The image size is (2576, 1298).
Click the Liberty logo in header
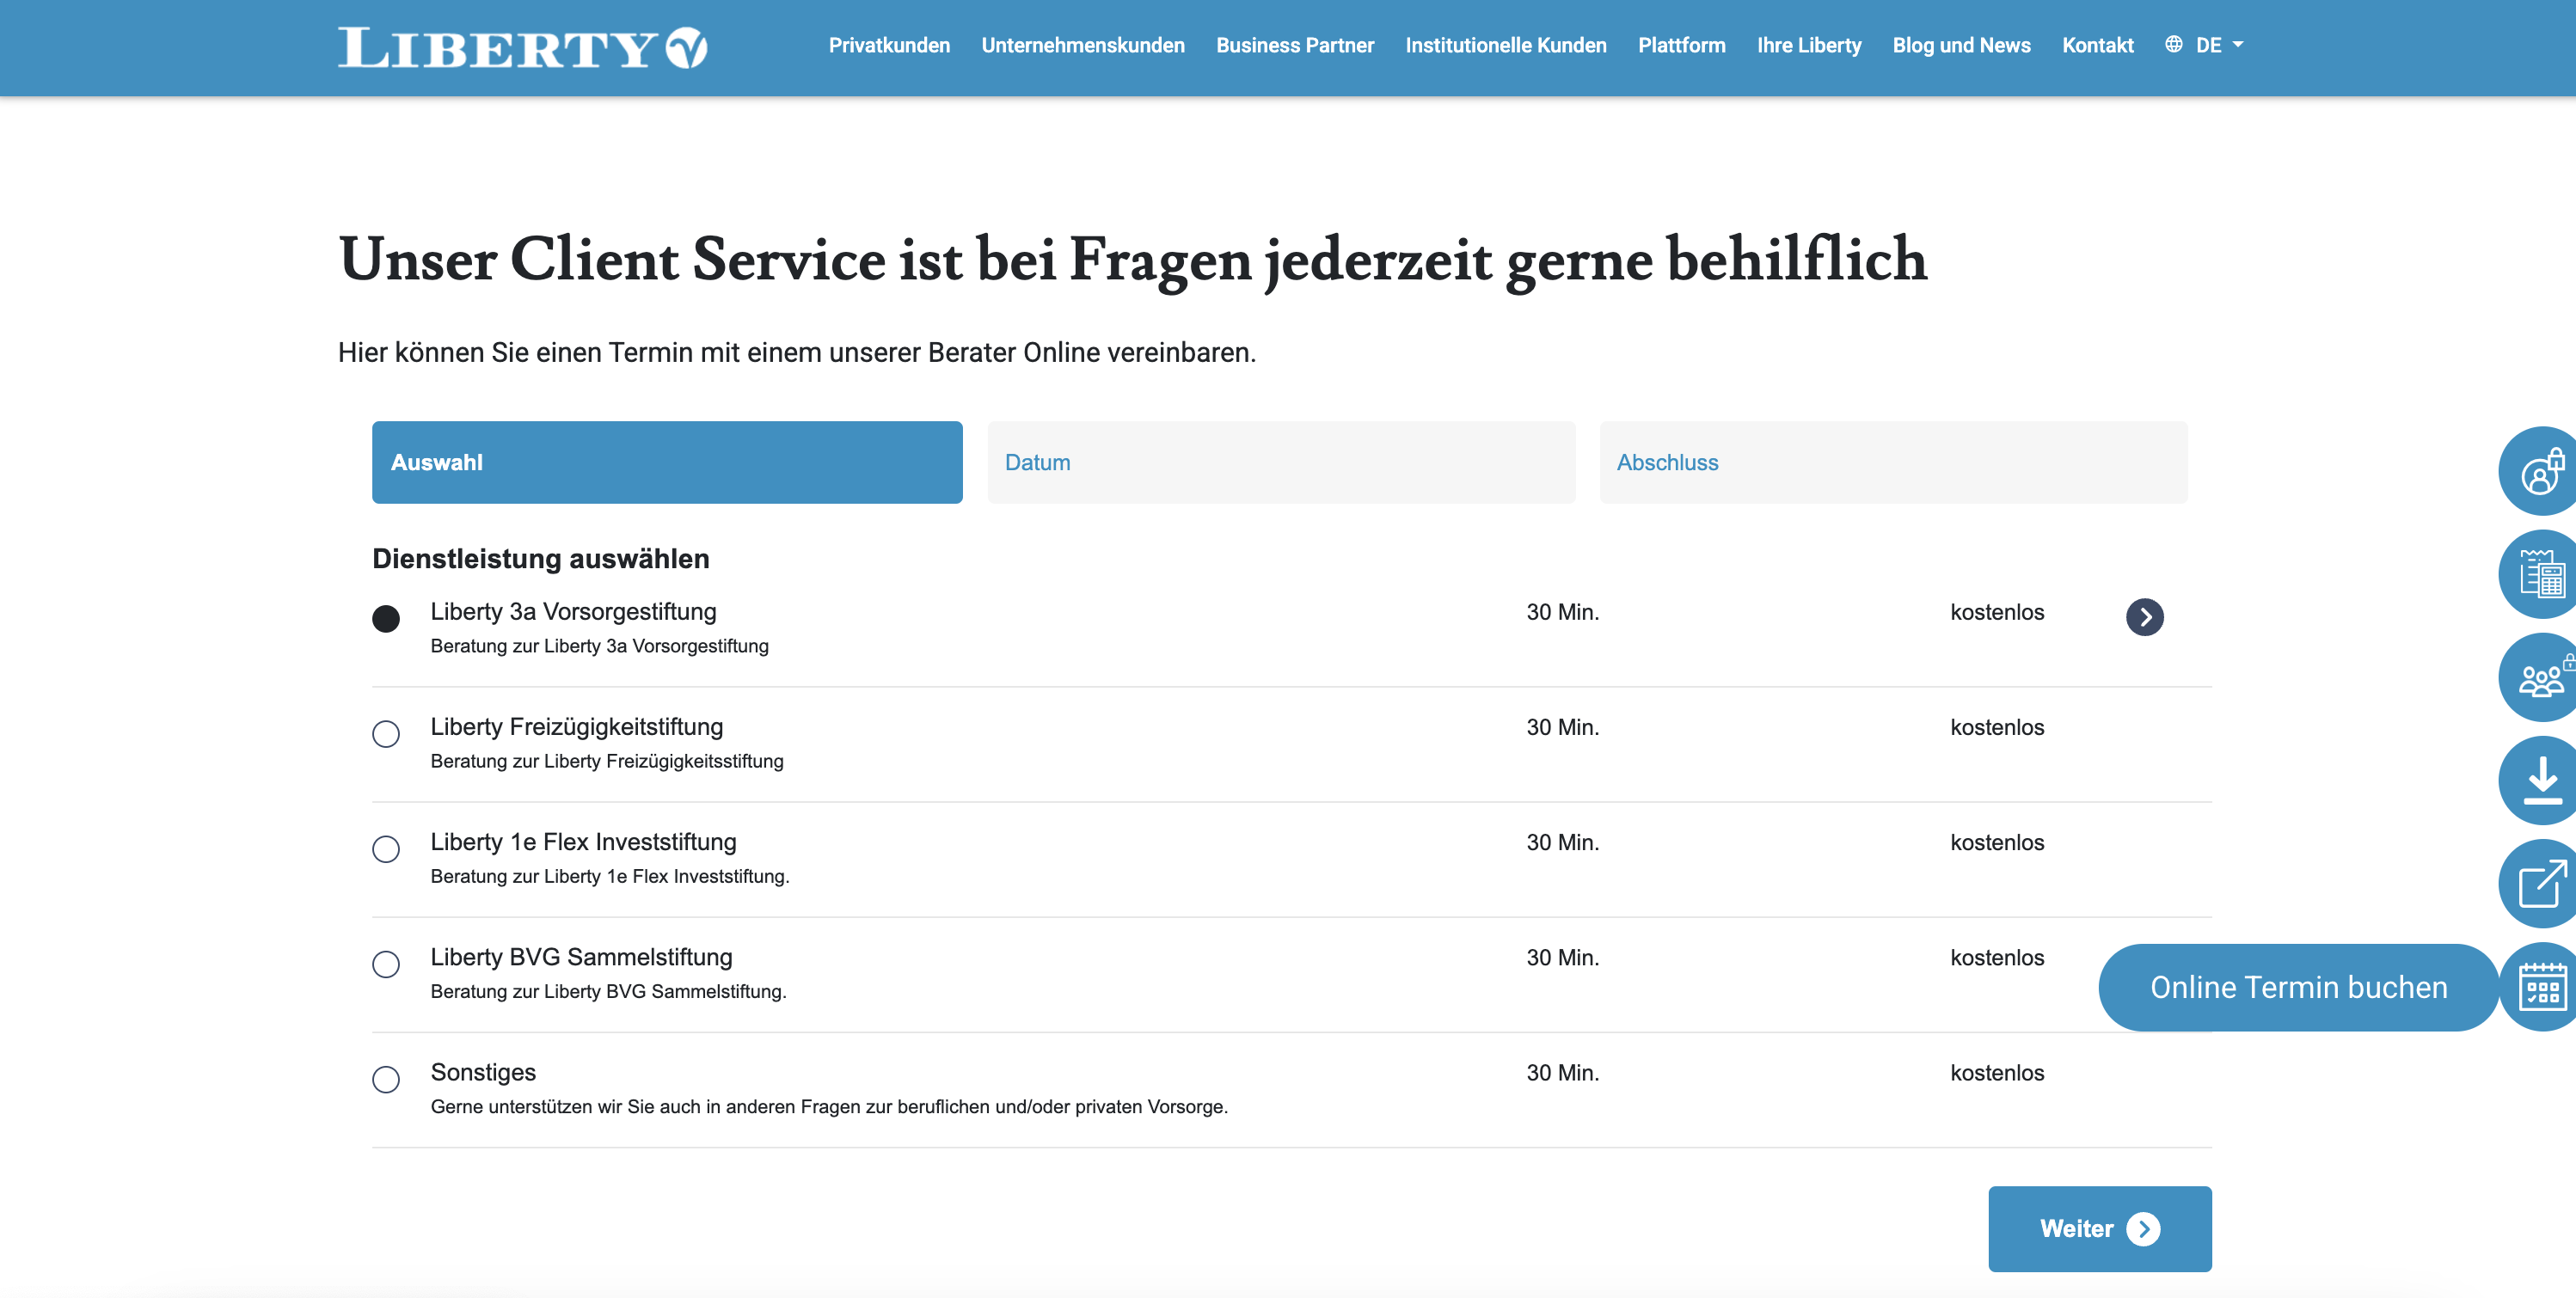point(522,47)
